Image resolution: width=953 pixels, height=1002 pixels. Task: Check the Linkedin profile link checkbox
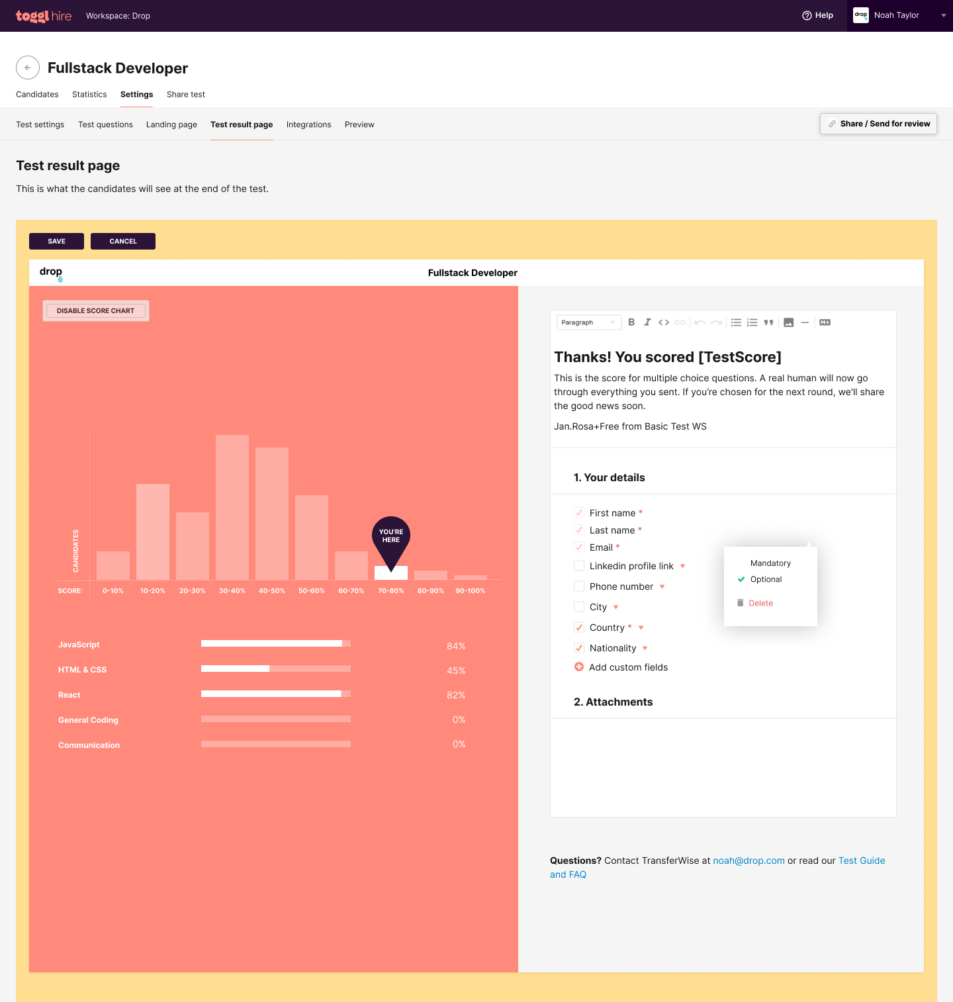point(579,566)
